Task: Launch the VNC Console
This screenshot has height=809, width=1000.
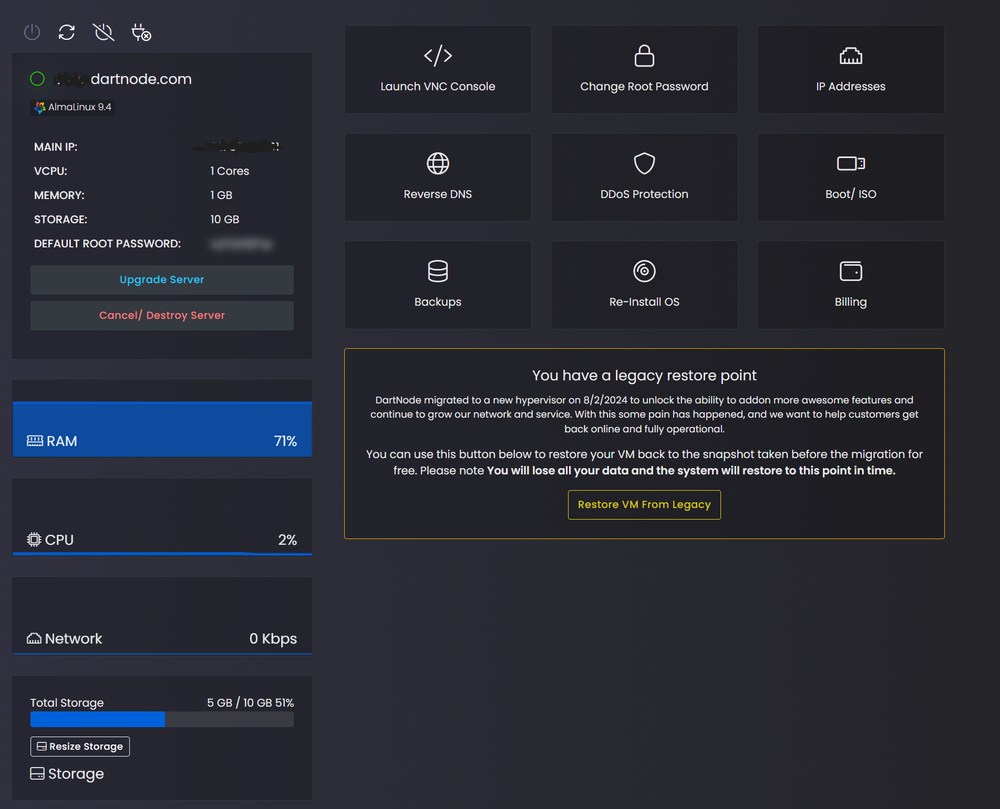Action: (x=438, y=69)
